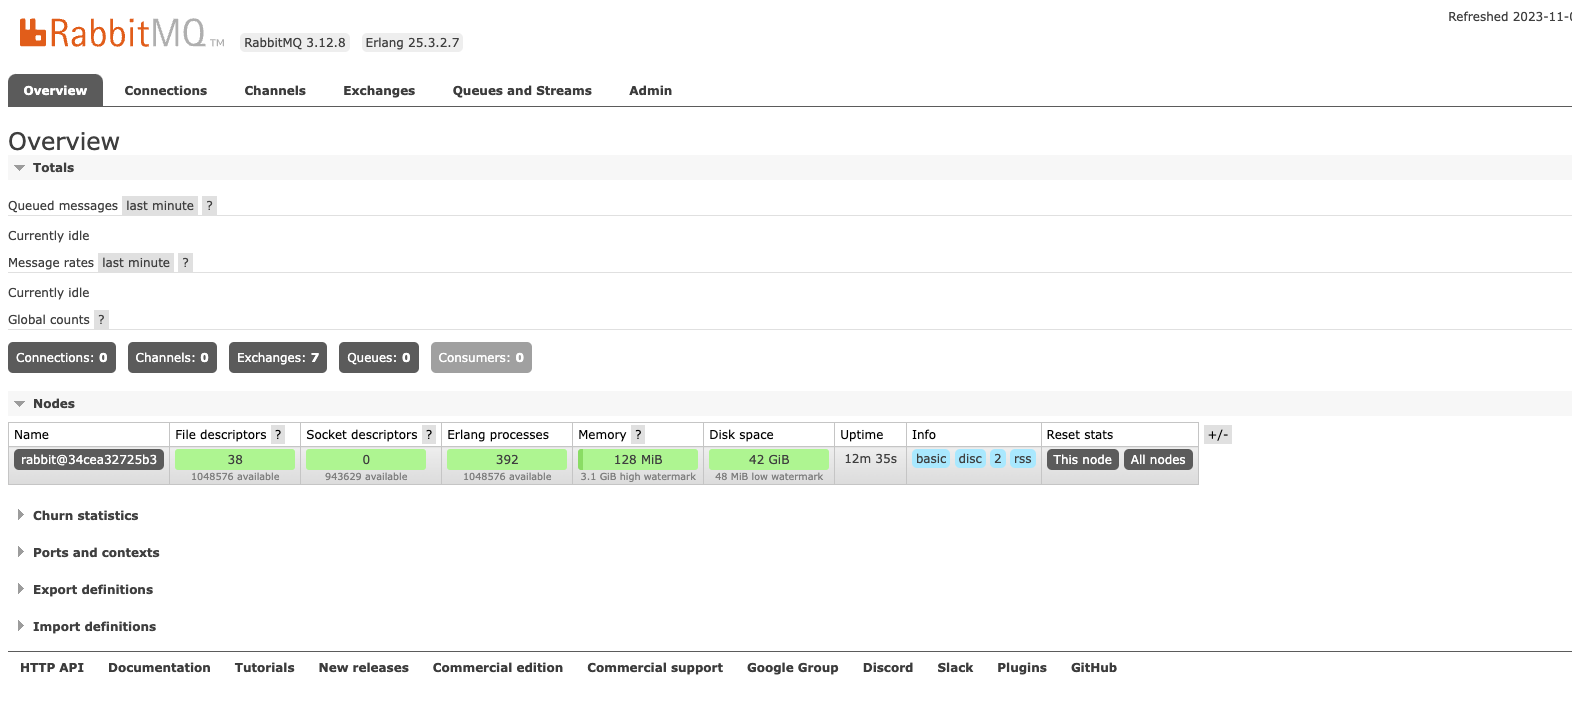Click the Connections: 0 count button
Screen dimensions: 1572x715
(62, 358)
